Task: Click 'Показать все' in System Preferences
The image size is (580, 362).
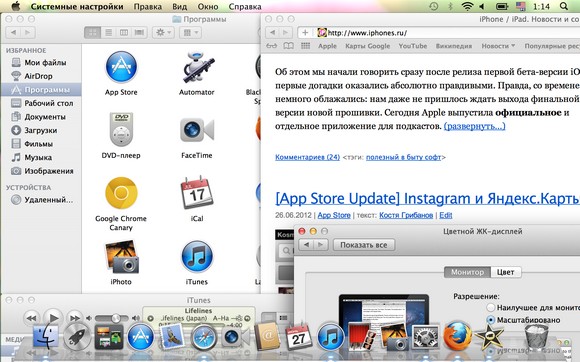Action: (364, 245)
